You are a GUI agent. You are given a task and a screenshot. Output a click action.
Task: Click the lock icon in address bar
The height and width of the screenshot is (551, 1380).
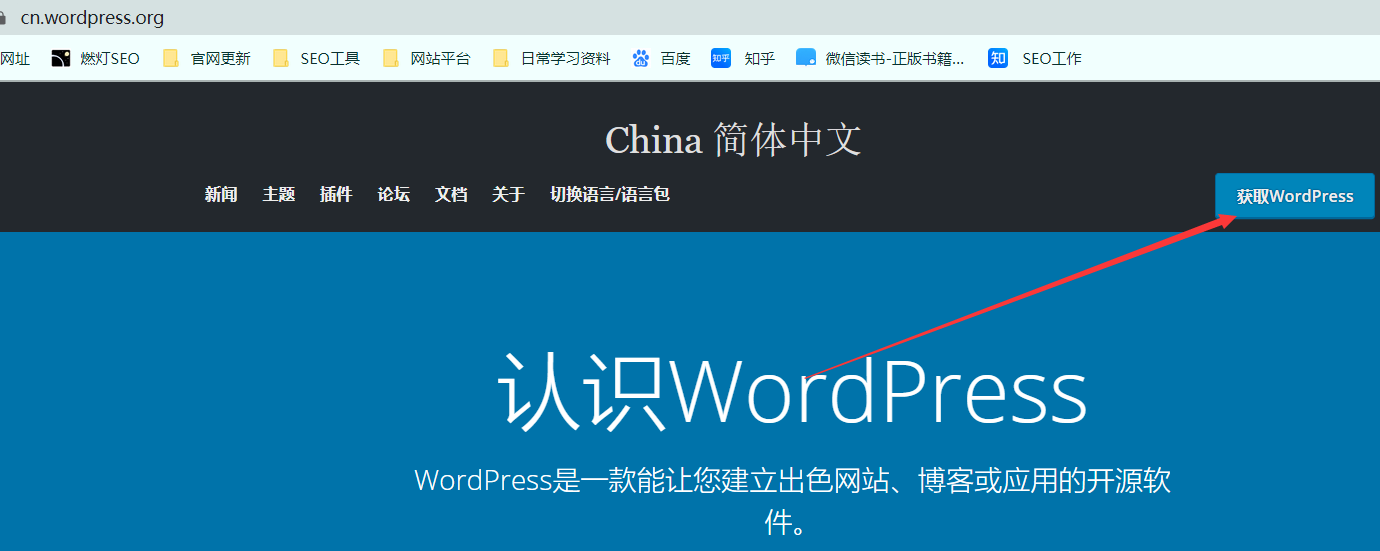tap(3, 18)
